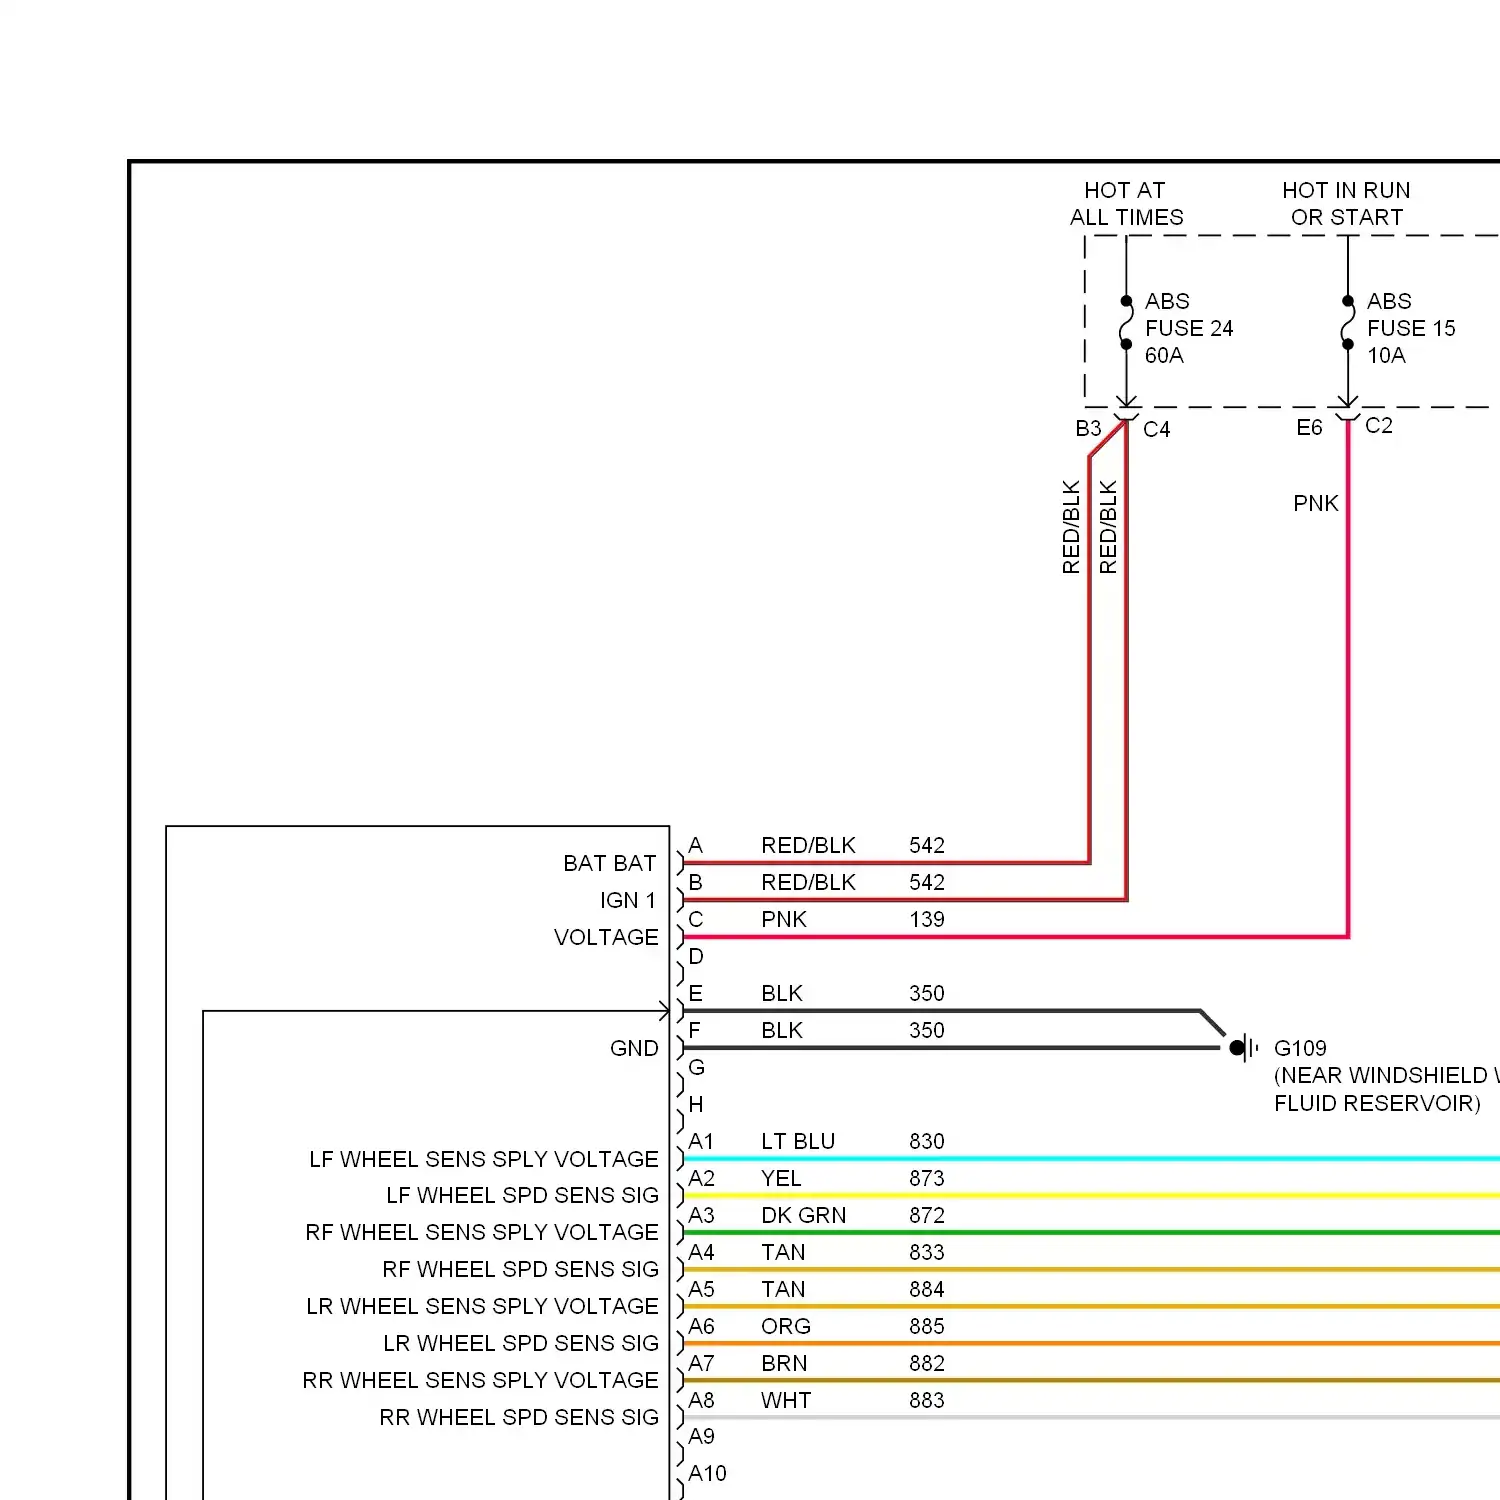The width and height of the screenshot is (1500, 1500).
Task: Click the 'HOT IN RUN OR START' label
Action: click(1346, 204)
